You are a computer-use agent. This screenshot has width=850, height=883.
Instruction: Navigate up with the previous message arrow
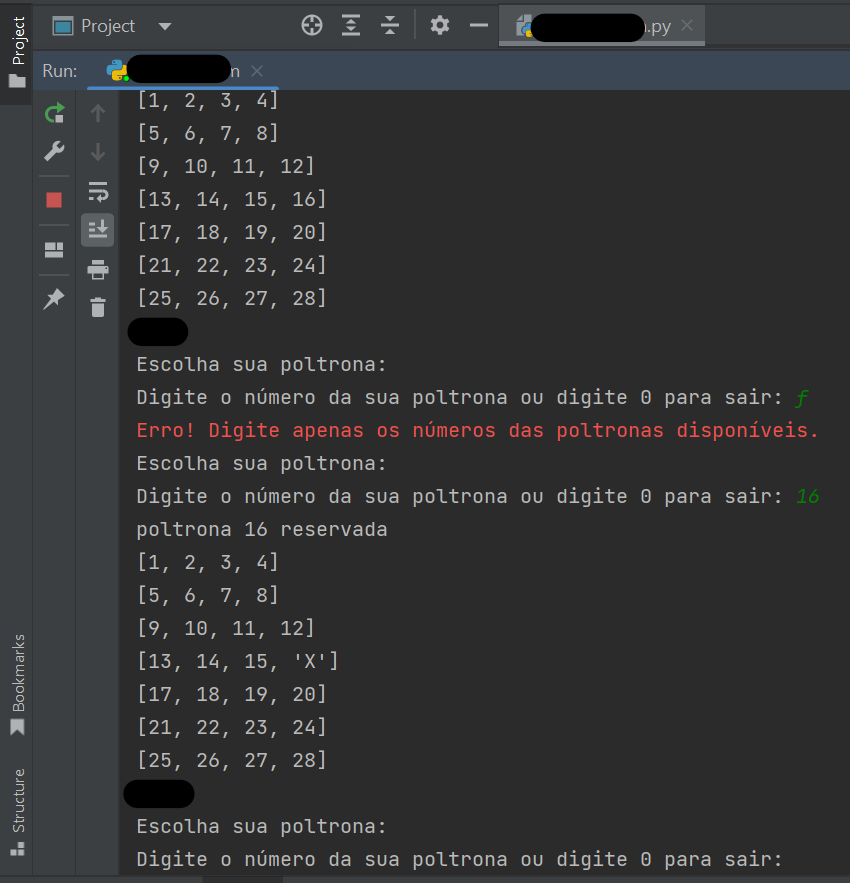[97, 113]
